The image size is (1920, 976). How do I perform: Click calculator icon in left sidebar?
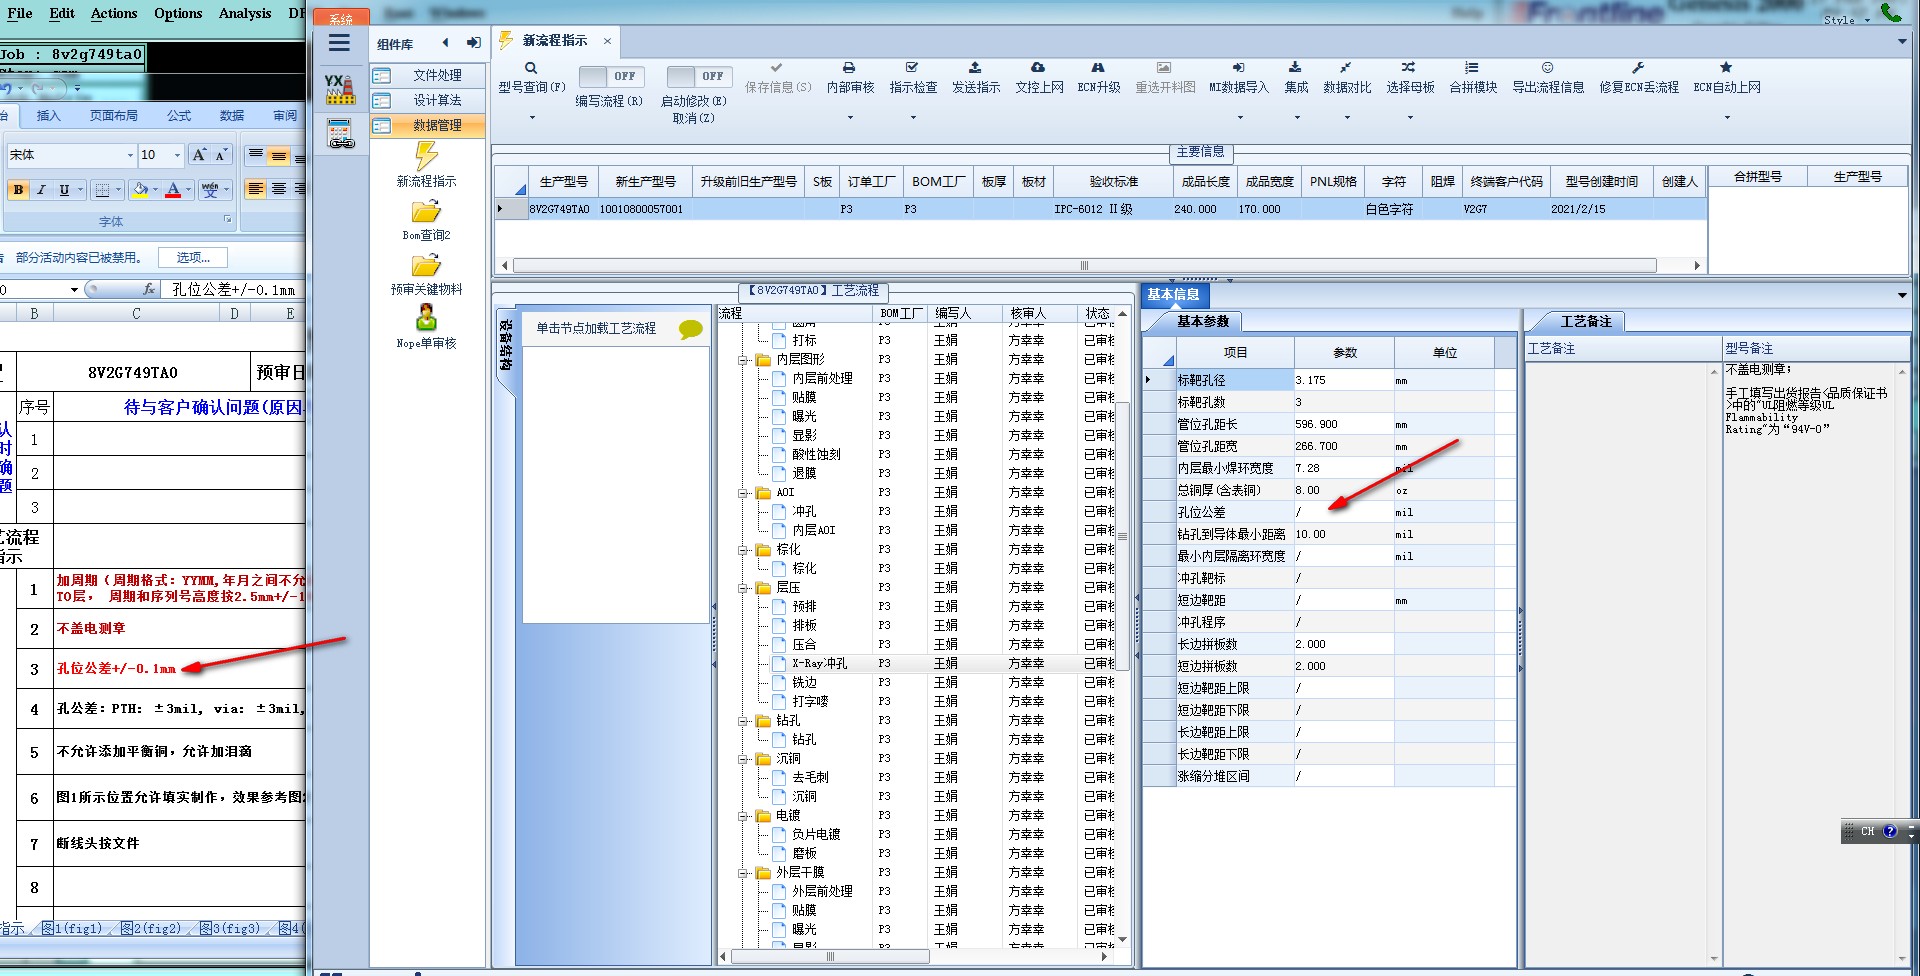pos(340,133)
